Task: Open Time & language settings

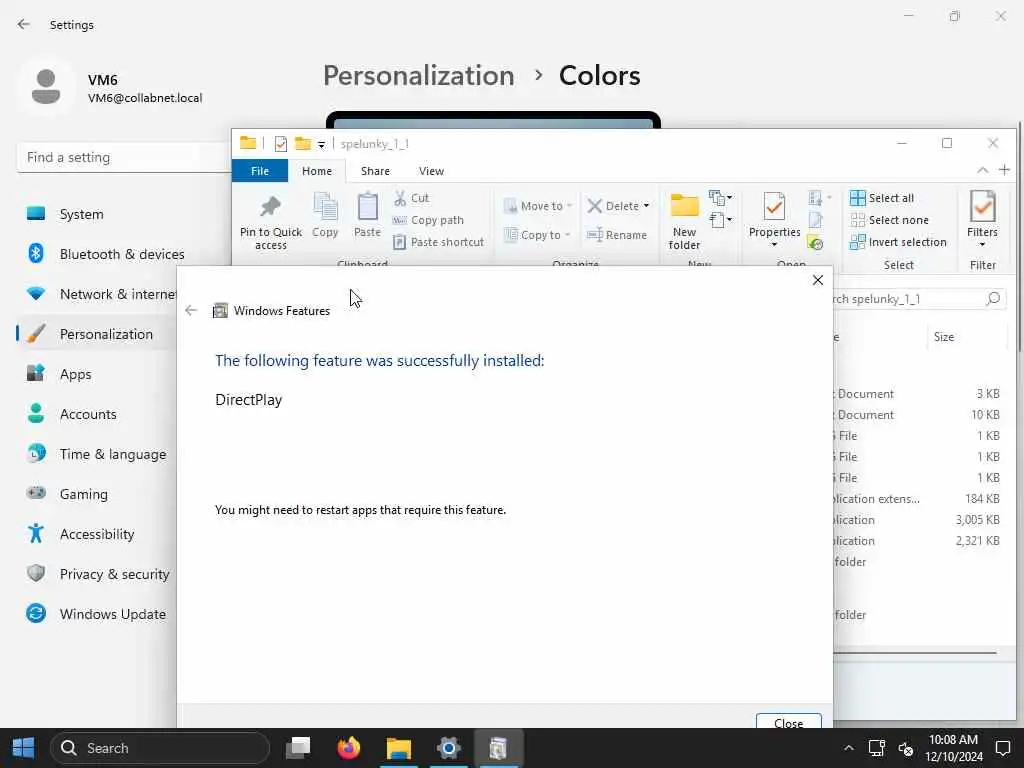Action: pyautogui.click(x=98, y=454)
